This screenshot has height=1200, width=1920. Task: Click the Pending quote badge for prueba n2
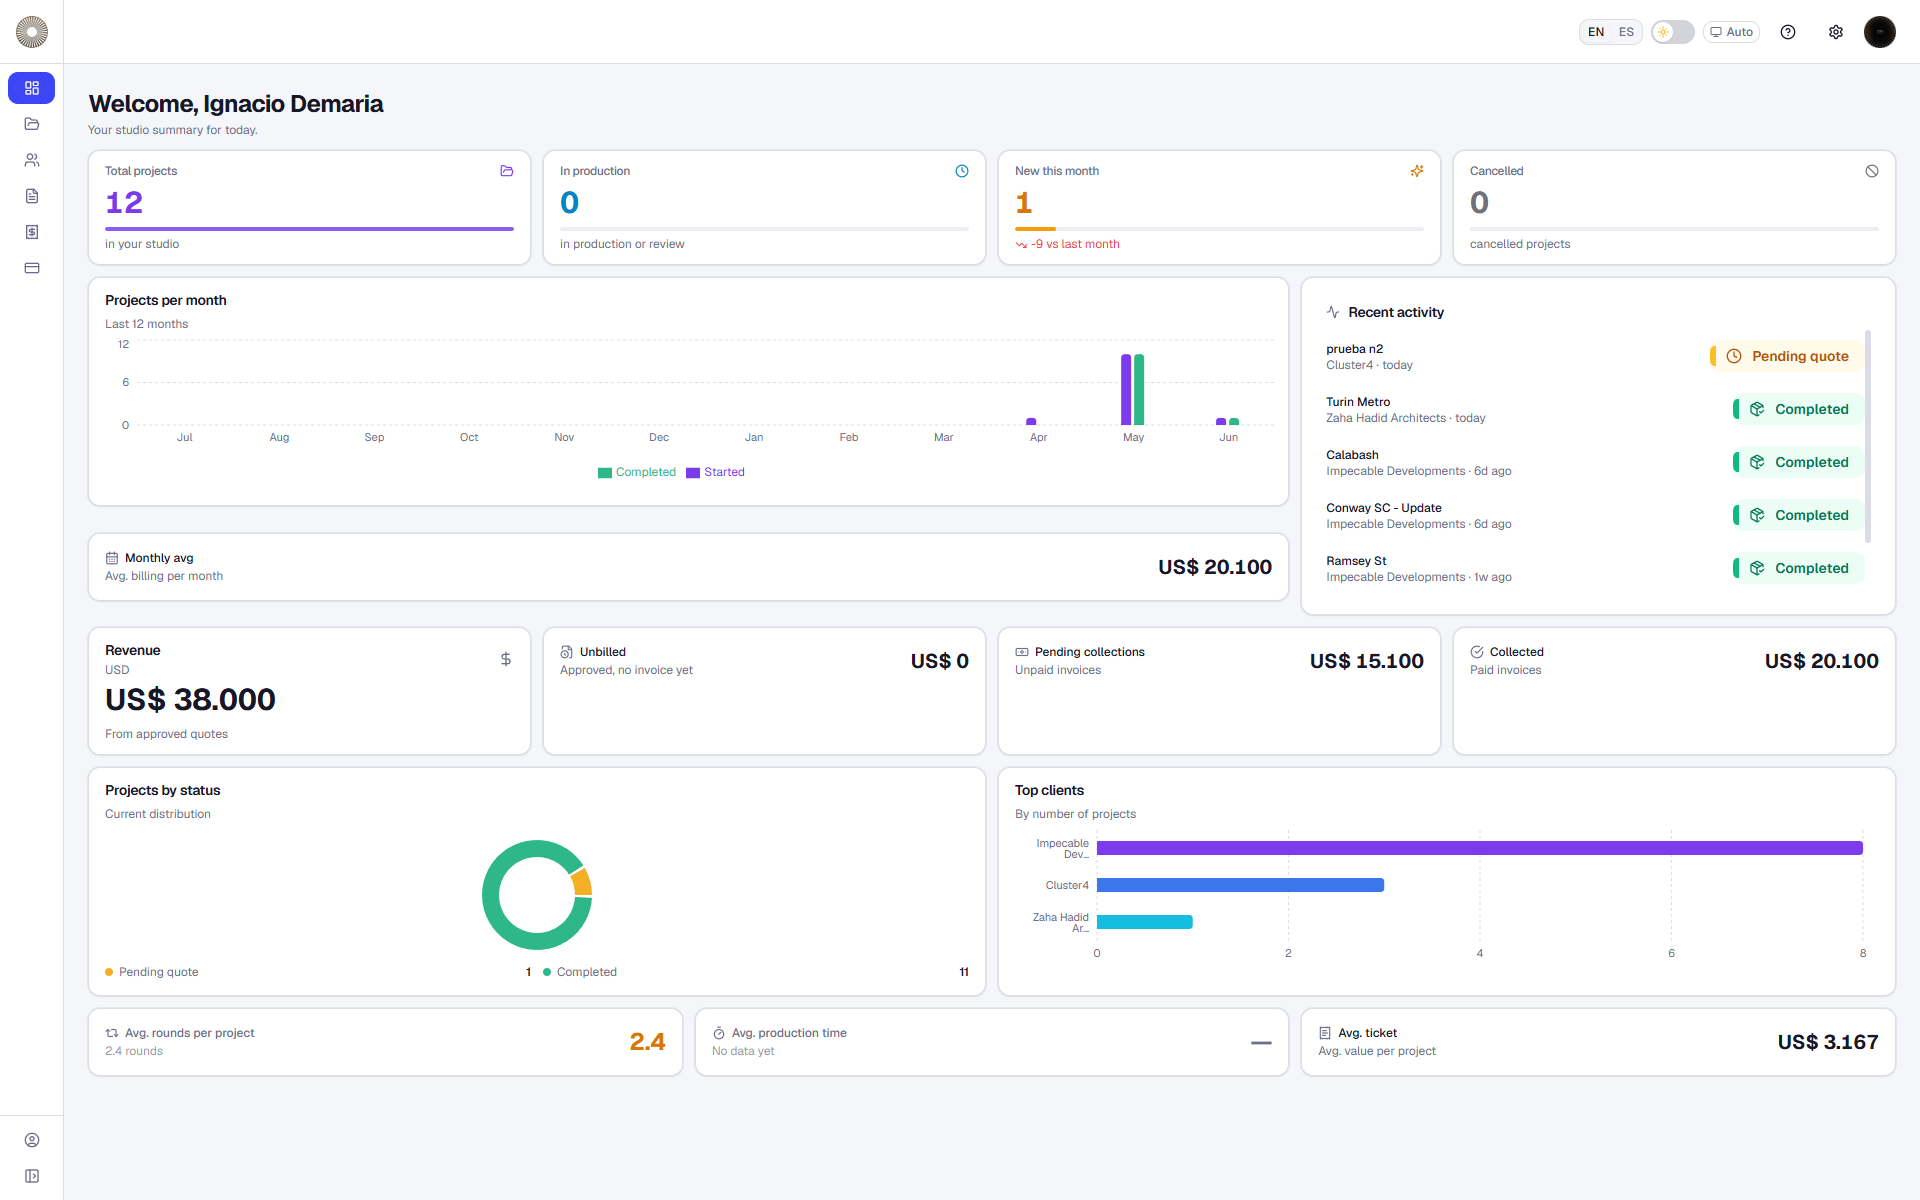pos(1787,356)
